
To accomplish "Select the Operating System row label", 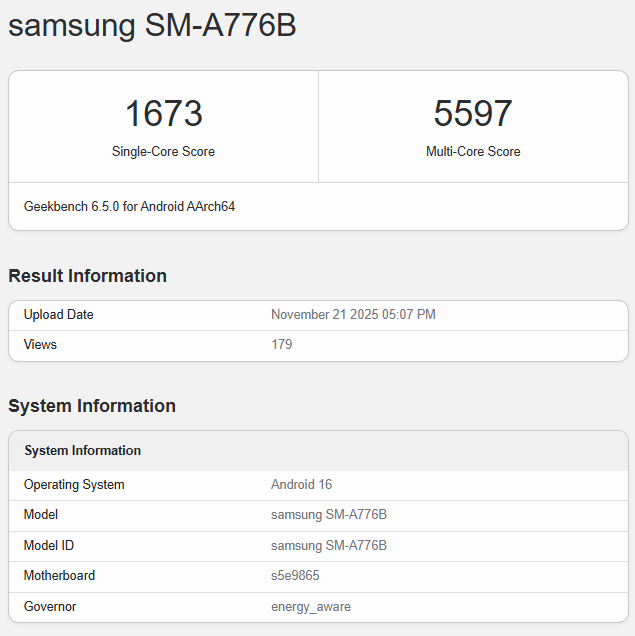I will (74, 485).
